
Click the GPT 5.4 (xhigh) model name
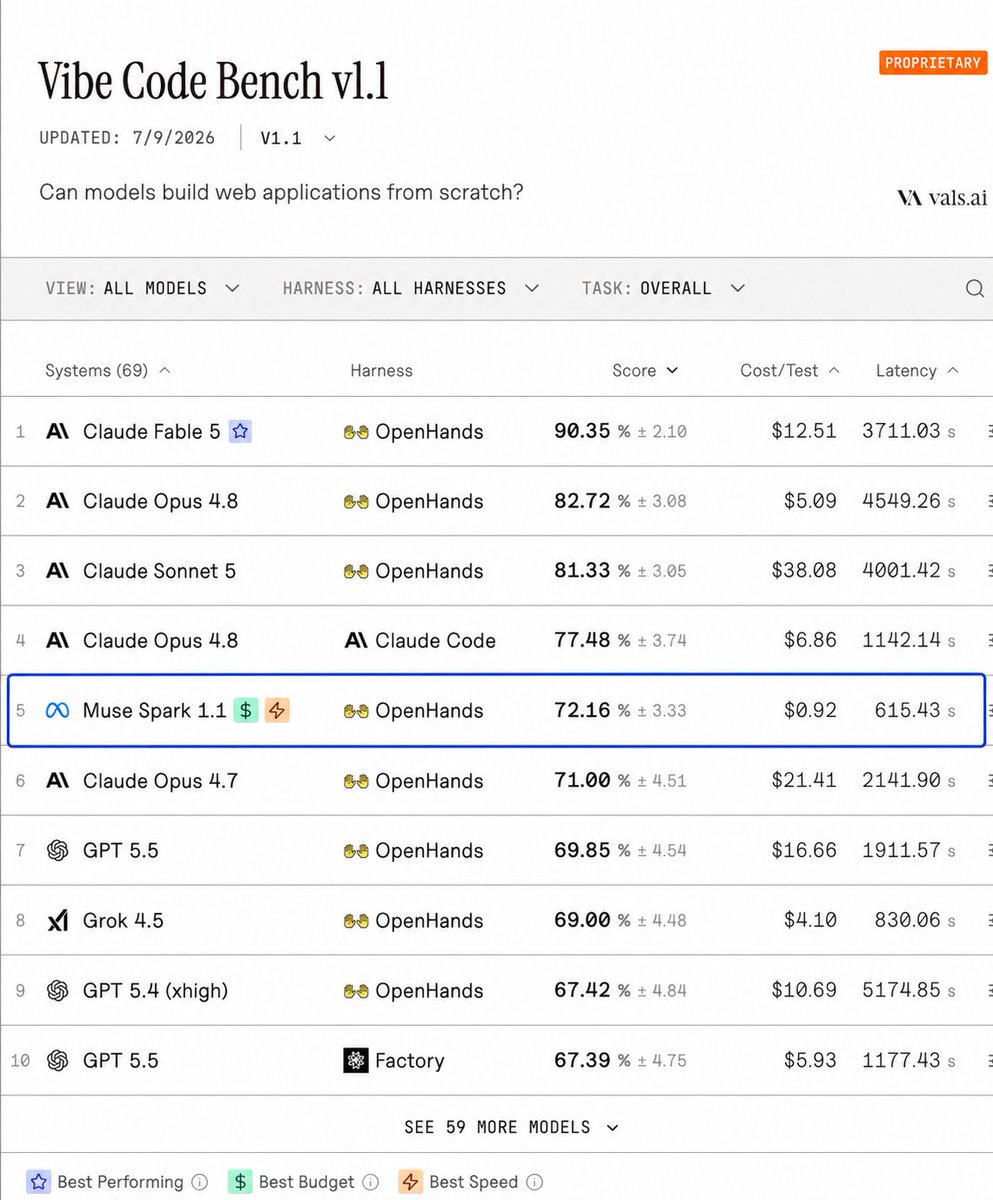tap(155, 991)
